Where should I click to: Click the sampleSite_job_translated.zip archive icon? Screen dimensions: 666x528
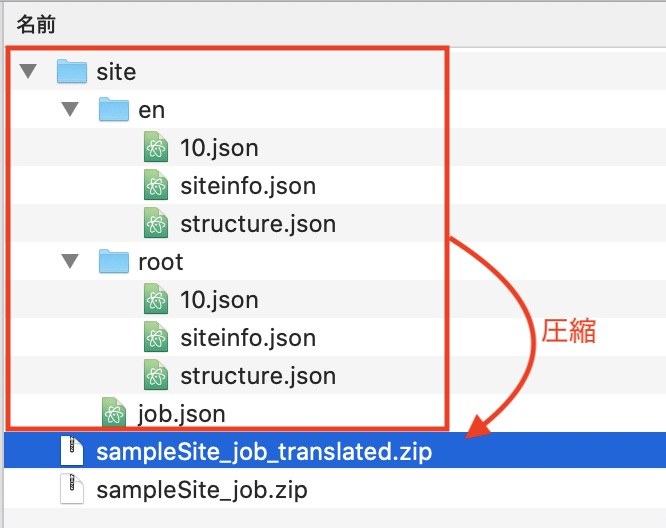71,452
